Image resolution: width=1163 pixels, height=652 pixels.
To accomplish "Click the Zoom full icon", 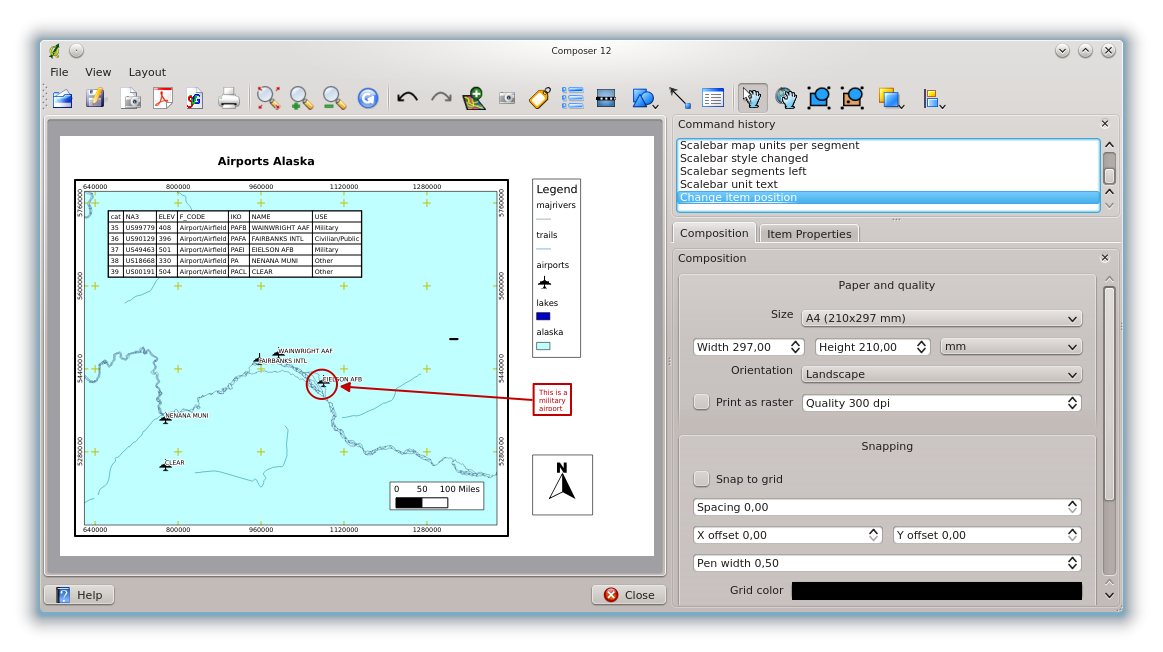I will [x=267, y=98].
